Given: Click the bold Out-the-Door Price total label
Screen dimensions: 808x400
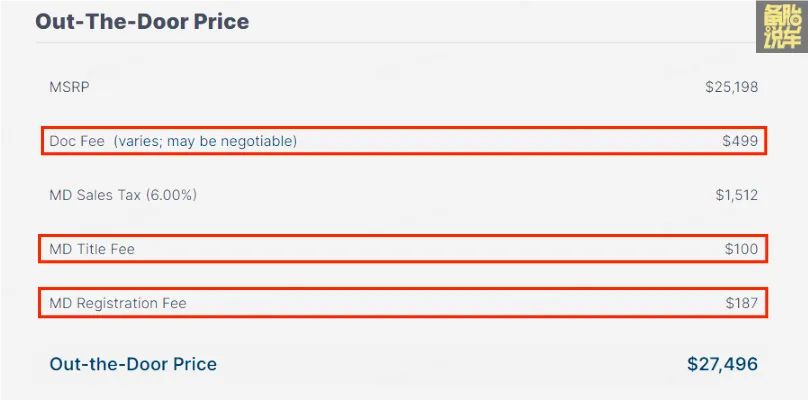Looking at the screenshot, I should (x=133, y=364).
